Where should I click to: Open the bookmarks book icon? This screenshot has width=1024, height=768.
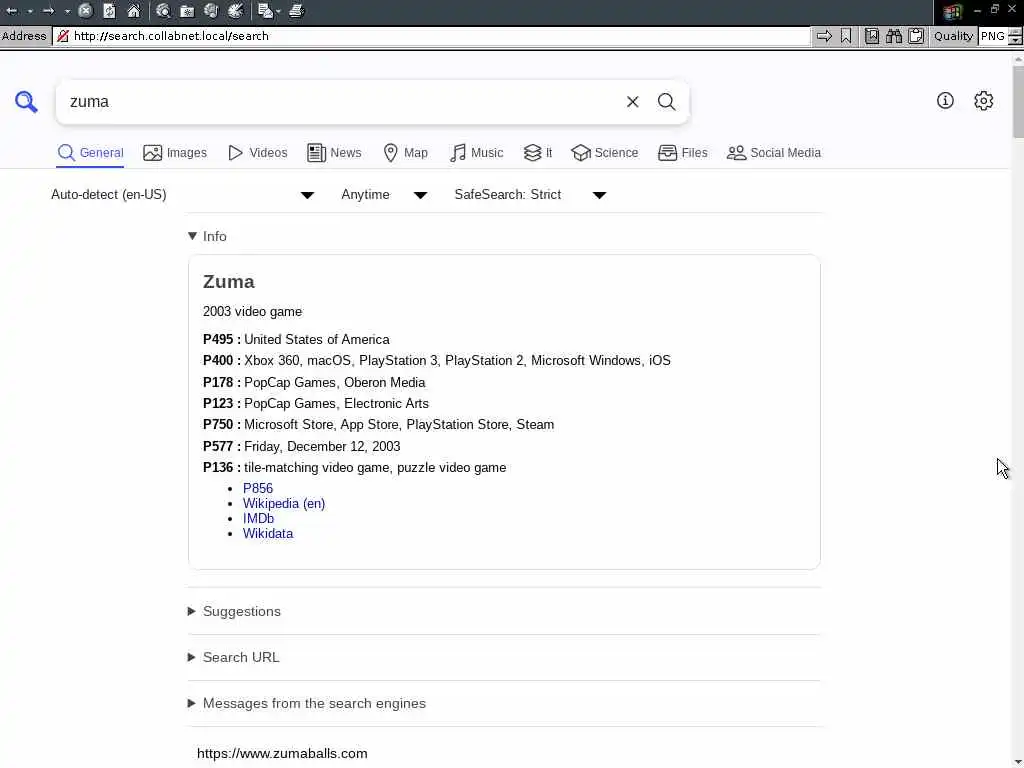click(x=872, y=36)
